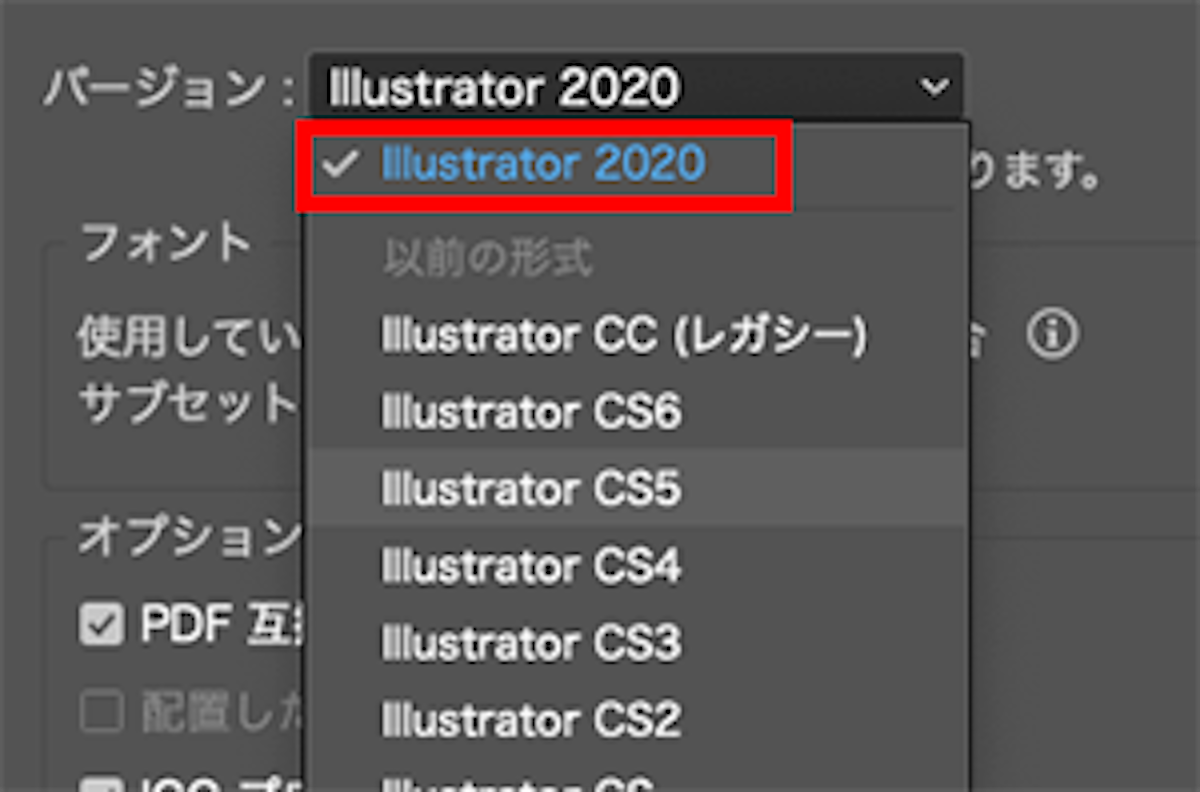Choose Illustrator CC (レガシー) format
This screenshot has height=792, width=1200.
(x=620, y=335)
